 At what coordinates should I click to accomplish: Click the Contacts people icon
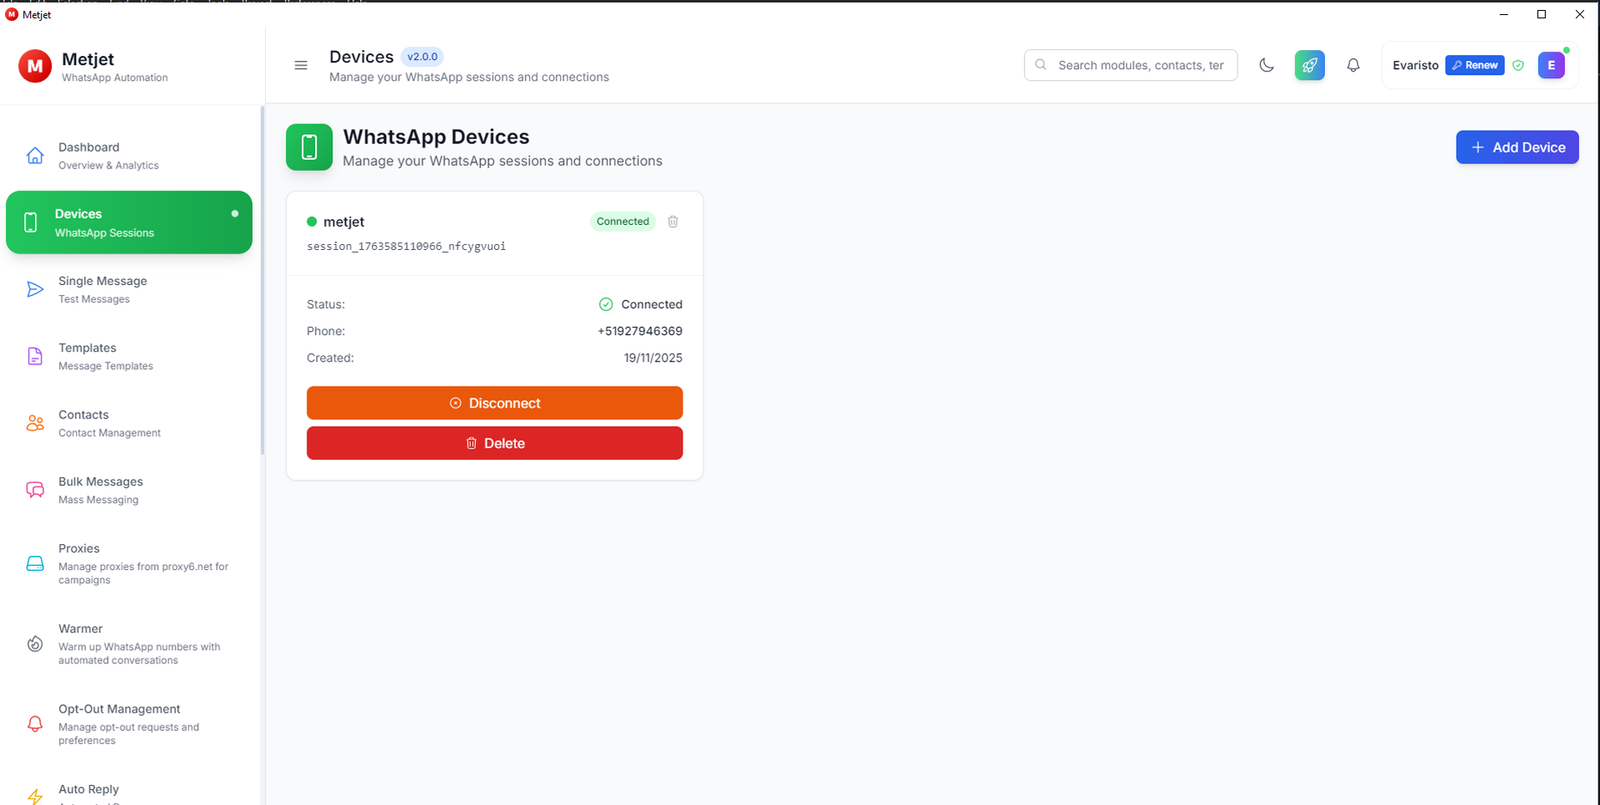coord(35,423)
